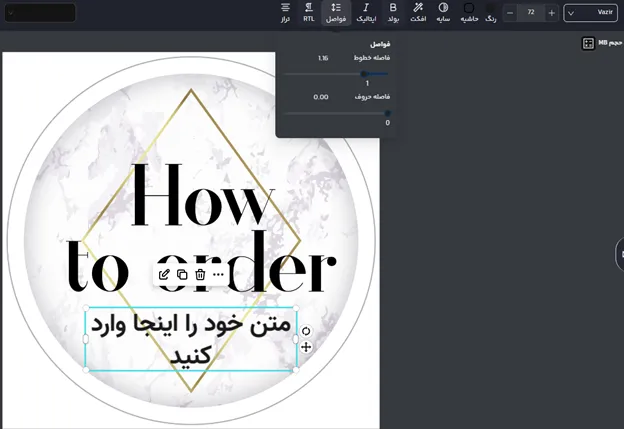Click the move handle of text box
The width and height of the screenshot is (624, 429).
click(306, 347)
